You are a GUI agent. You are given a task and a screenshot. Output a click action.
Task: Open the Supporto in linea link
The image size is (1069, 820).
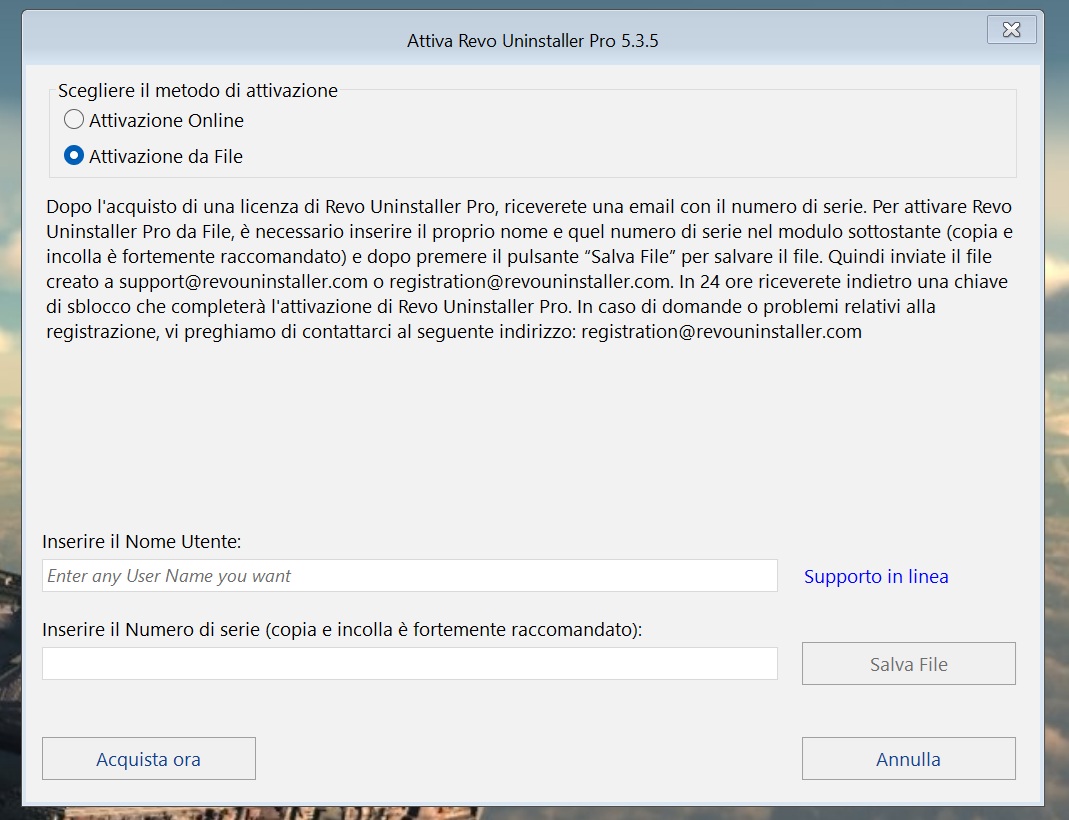pos(876,577)
